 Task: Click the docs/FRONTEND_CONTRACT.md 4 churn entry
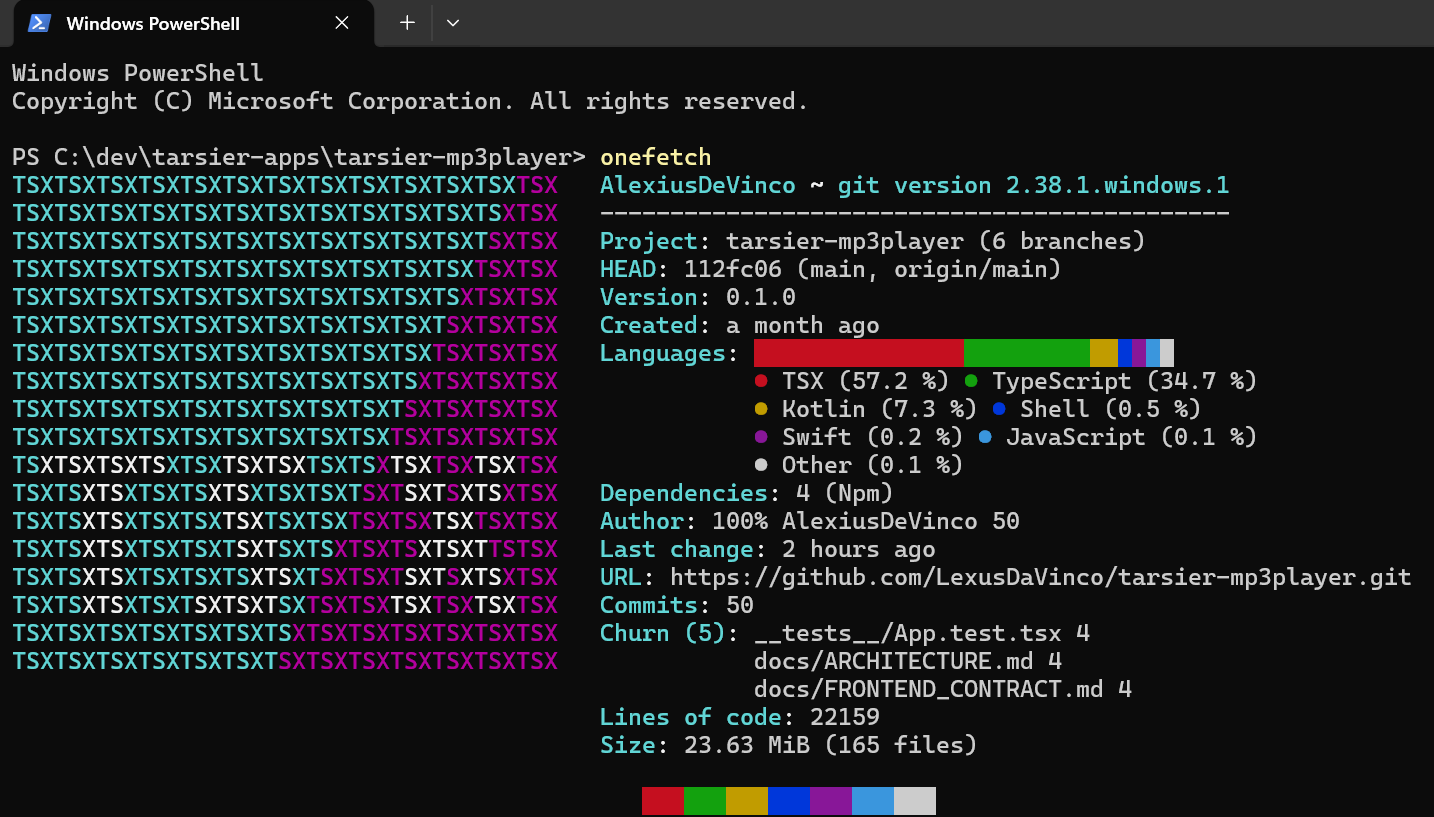[x=943, y=689]
